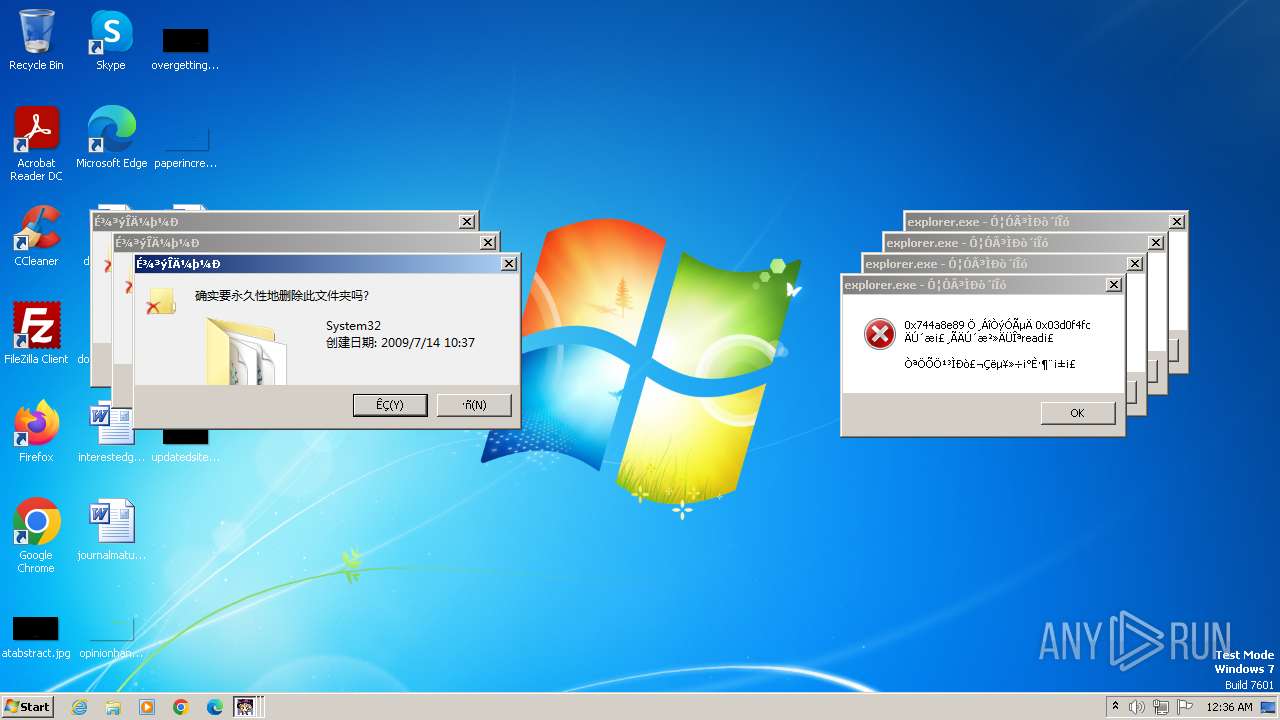Screen dimensions: 1280x720
Task: Open Internet Explorer from taskbar
Action: (x=79, y=707)
